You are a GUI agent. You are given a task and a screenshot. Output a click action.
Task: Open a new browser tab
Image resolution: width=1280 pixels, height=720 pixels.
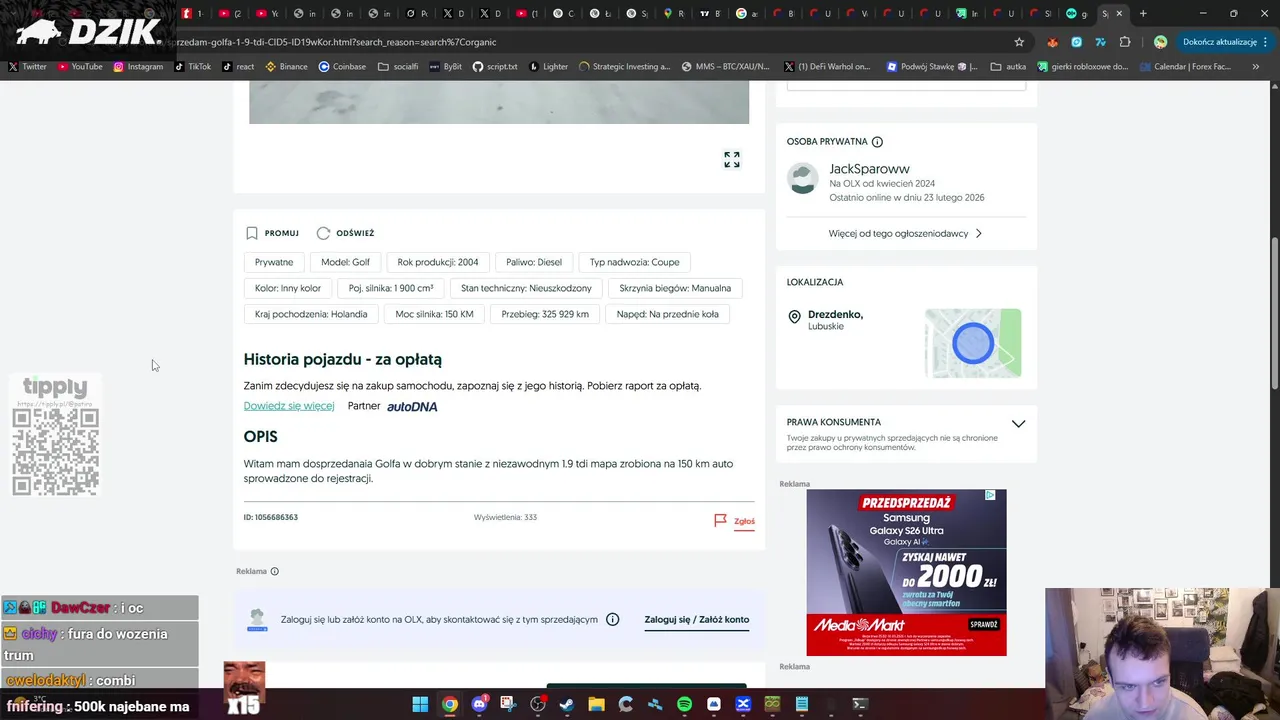pos(1143,13)
